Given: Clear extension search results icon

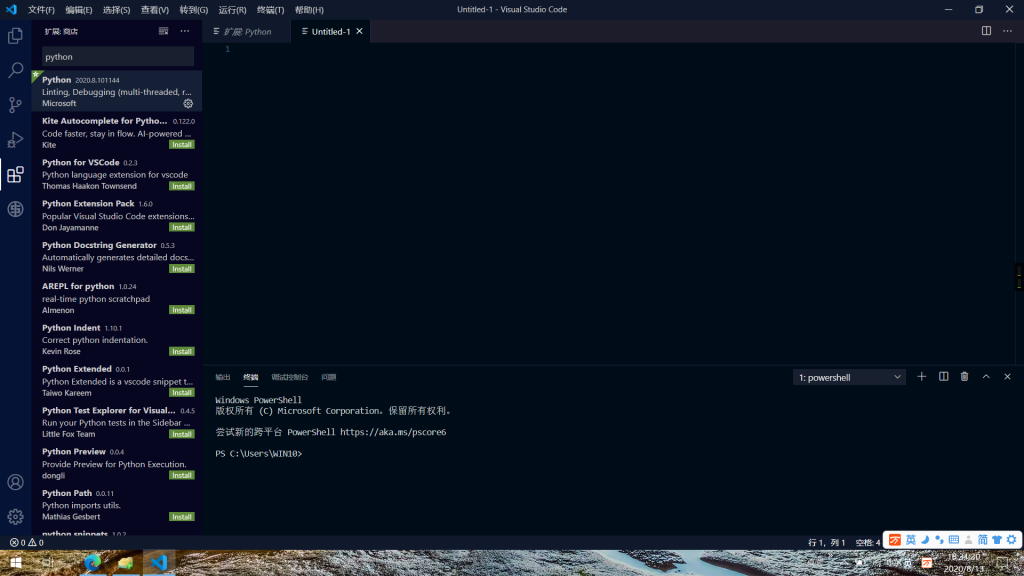Looking at the screenshot, I should click(x=163, y=31).
